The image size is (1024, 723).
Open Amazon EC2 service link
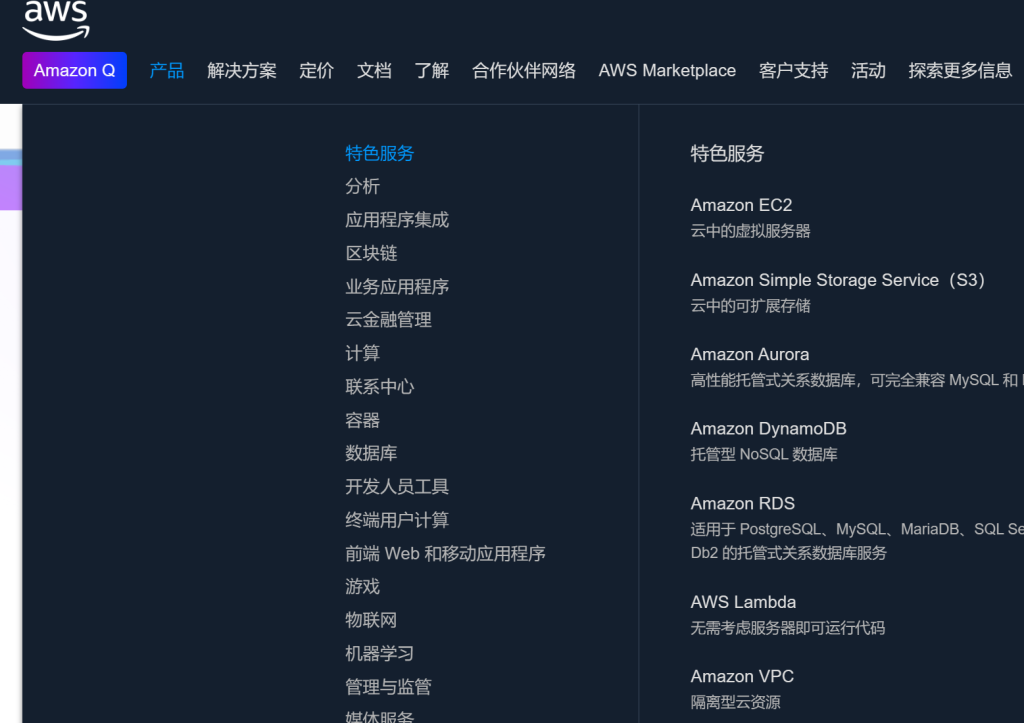pyautogui.click(x=741, y=205)
